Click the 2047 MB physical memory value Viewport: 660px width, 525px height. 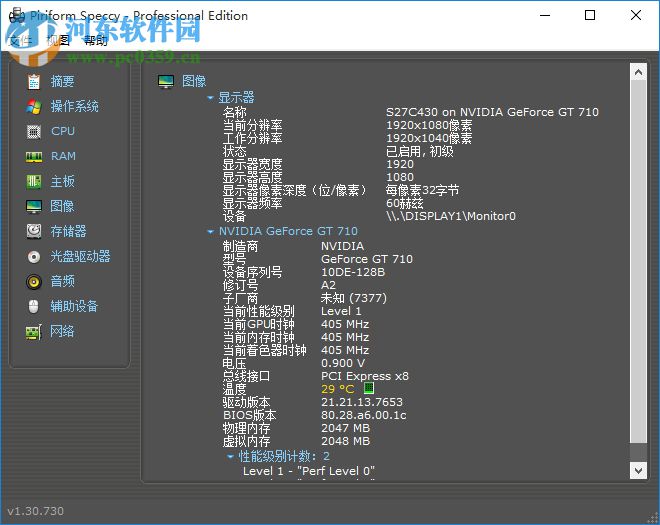point(346,429)
